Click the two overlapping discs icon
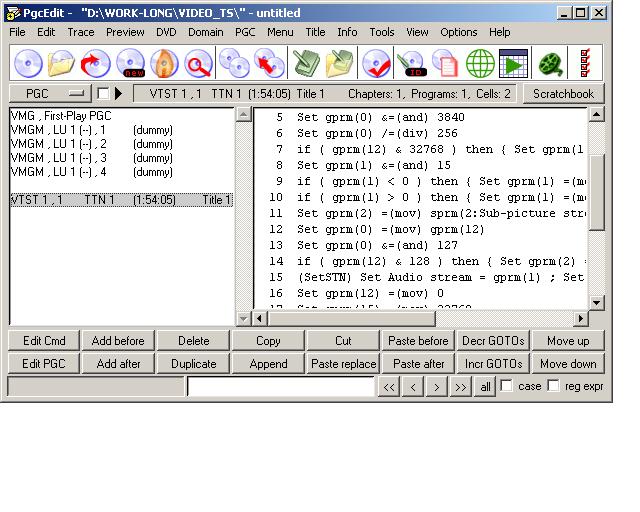This screenshot has width=640, height=512. [234, 63]
